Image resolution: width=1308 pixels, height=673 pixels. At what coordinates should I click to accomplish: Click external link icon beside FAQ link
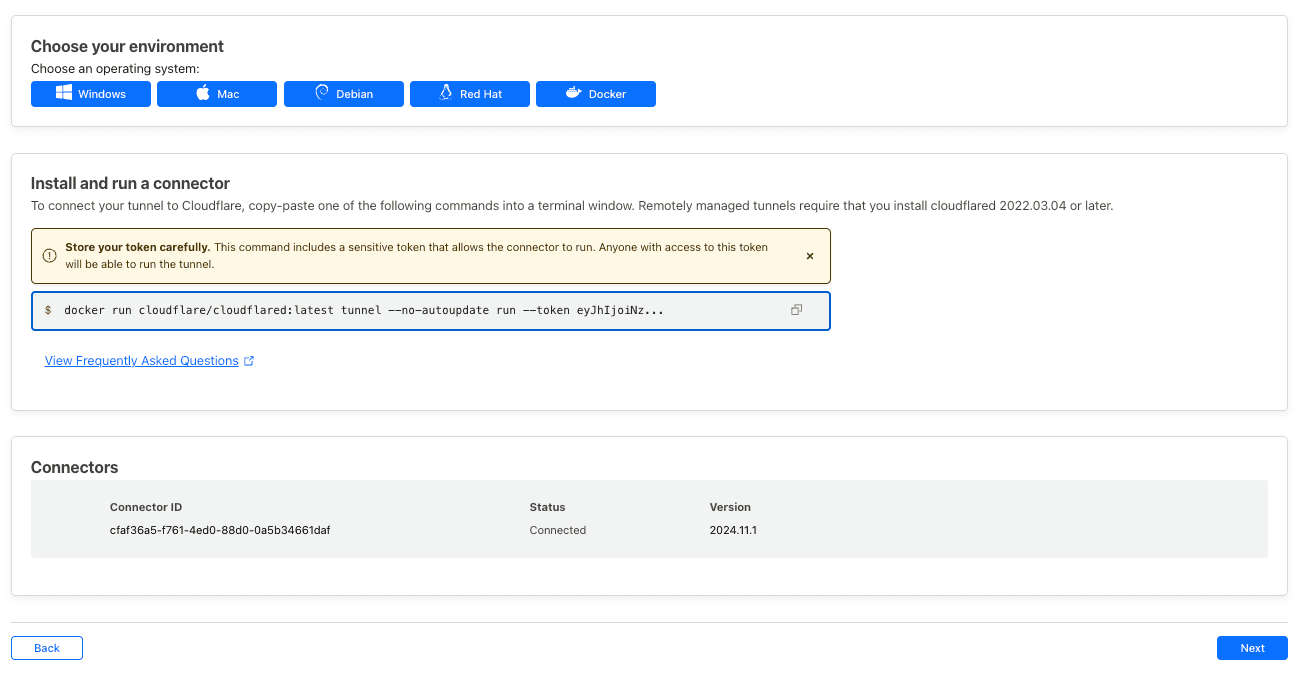[x=249, y=361]
